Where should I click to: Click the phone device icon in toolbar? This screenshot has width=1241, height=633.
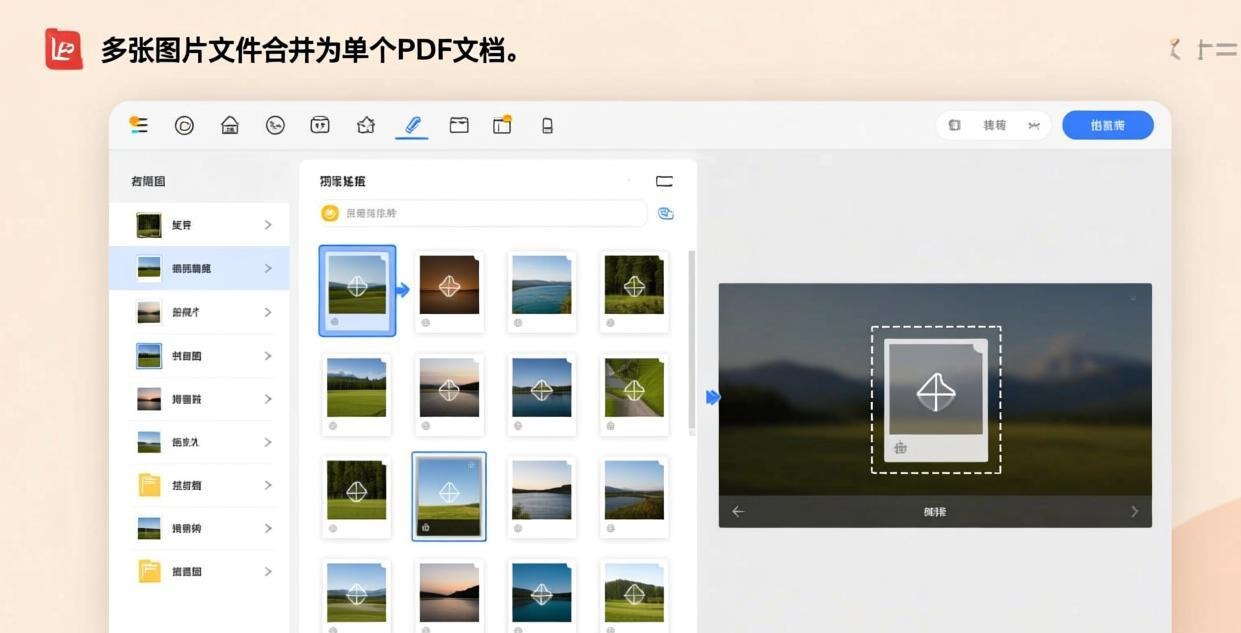point(547,125)
